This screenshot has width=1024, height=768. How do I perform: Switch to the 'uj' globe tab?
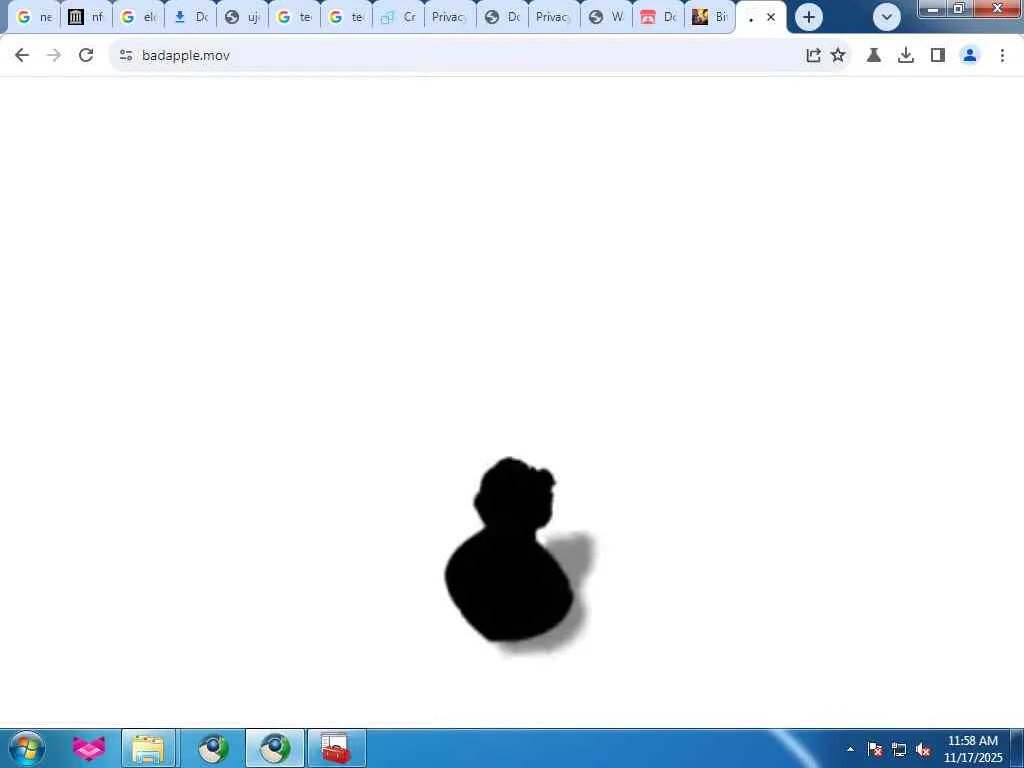pyautogui.click(x=242, y=18)
